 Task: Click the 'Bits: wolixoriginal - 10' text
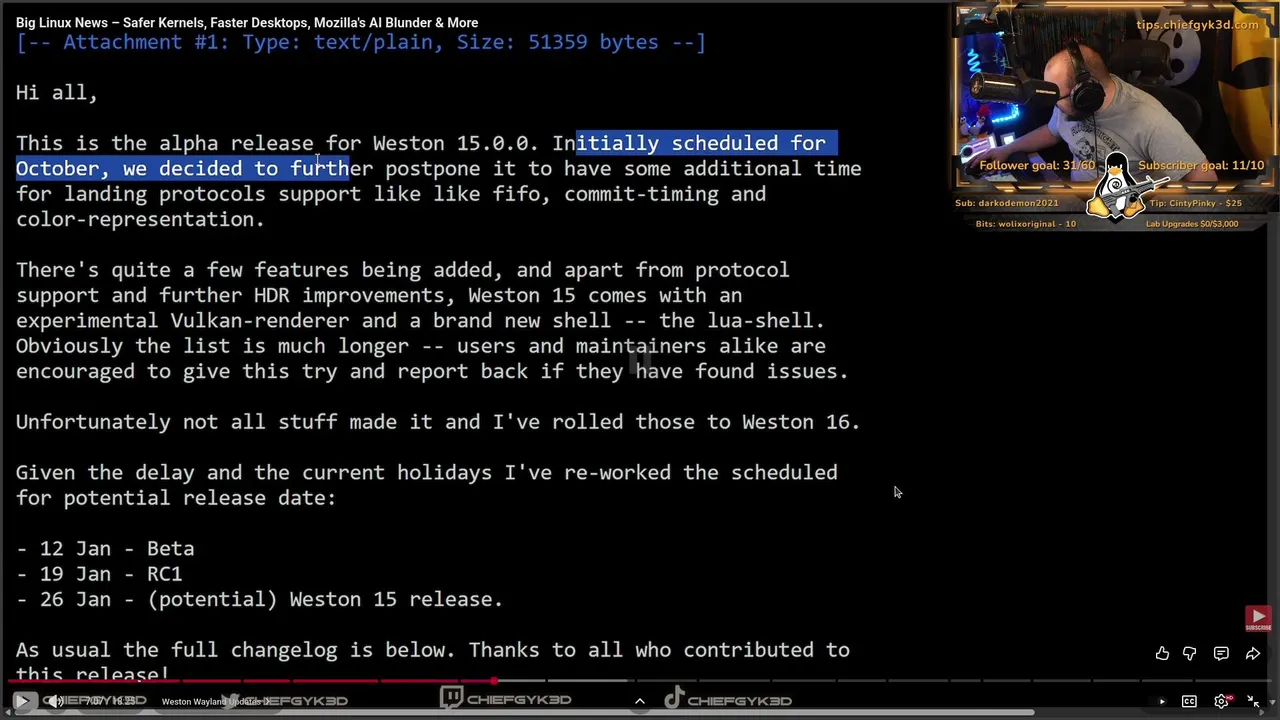click(x=1026, y=224)
